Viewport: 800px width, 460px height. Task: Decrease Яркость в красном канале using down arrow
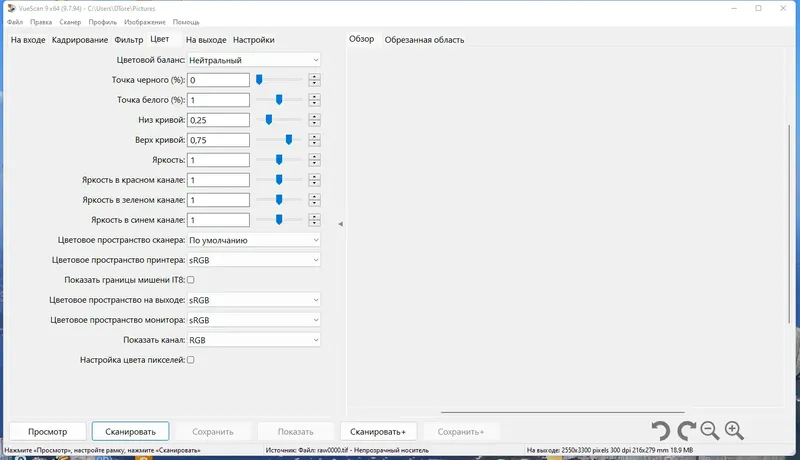(x=314, y=183)
